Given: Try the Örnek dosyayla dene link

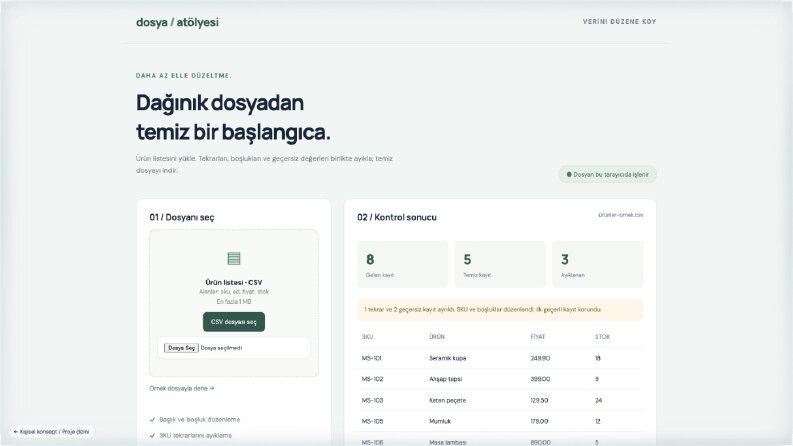Looking at the screenshot, I should coord(182,388).
